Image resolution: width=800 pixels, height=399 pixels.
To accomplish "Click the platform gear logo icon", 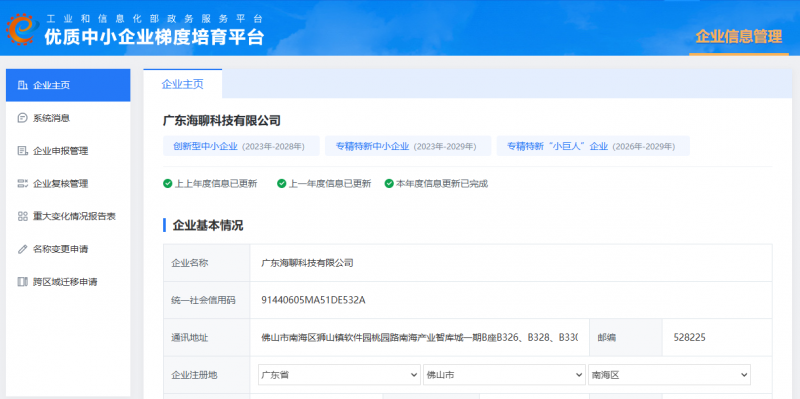I will coord(22,29).
